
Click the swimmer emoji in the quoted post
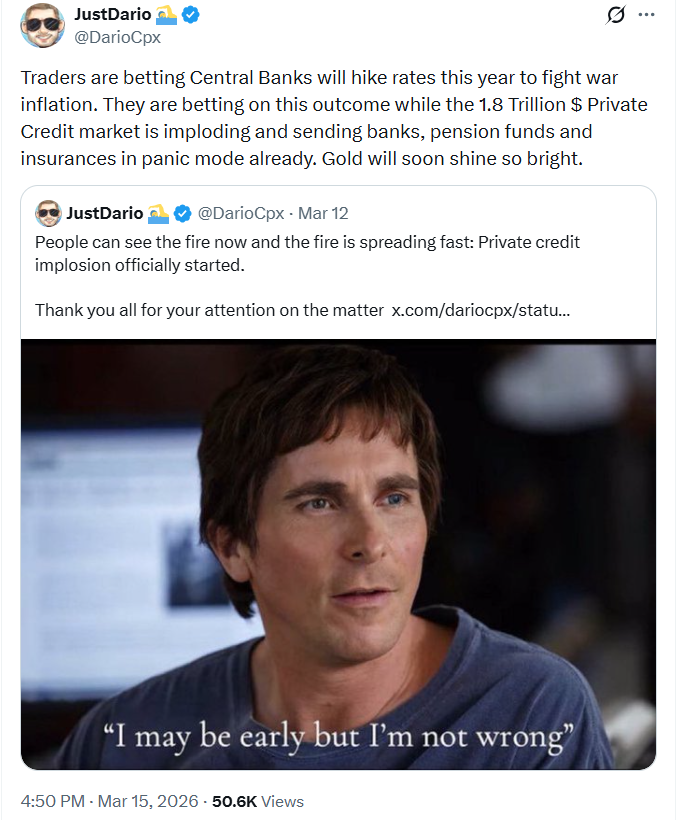click(159, 213)
